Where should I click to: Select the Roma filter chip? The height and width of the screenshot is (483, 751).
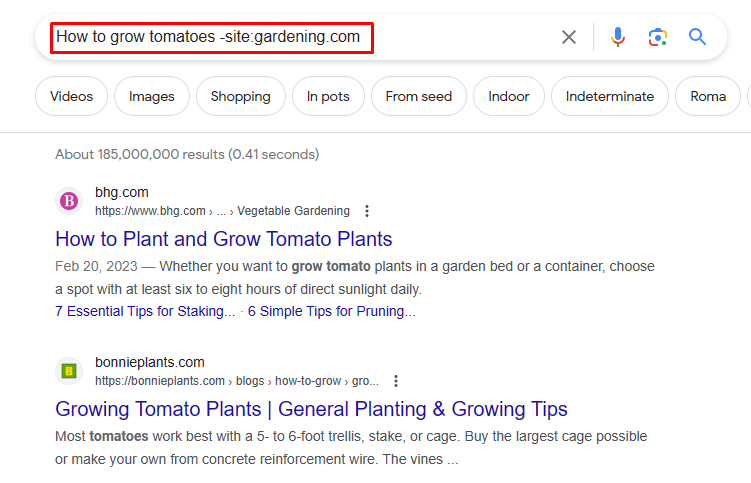tap(708, 97)
